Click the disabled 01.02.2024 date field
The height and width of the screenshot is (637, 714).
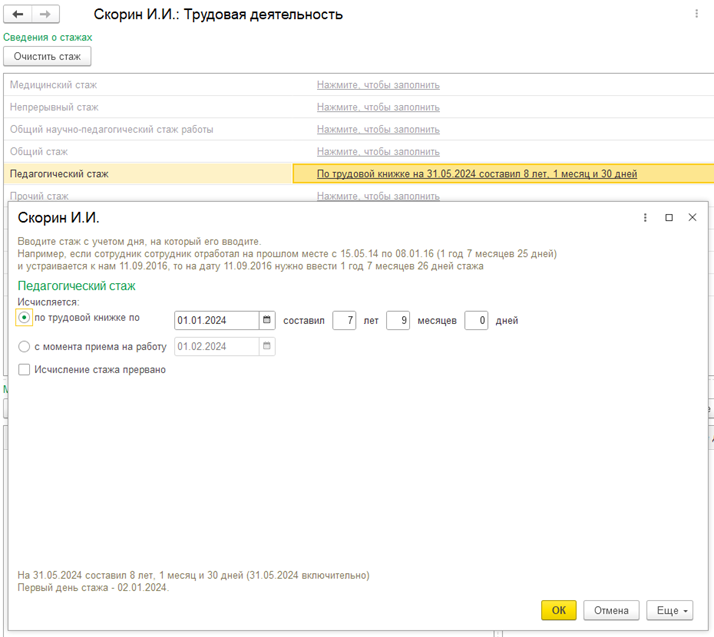click(217, 347)
